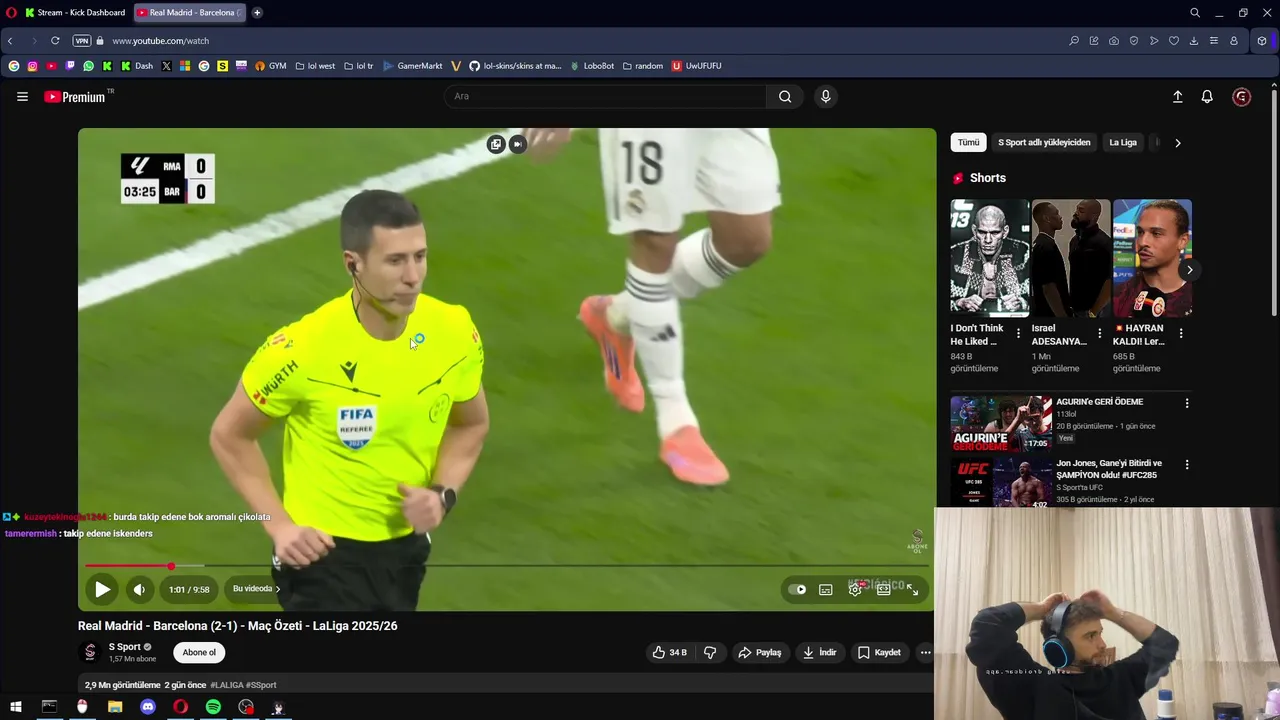The image size is (1280, 720).
Task: Open the 'GamerMarkt' bookmark
Action: tap(413, 66)
